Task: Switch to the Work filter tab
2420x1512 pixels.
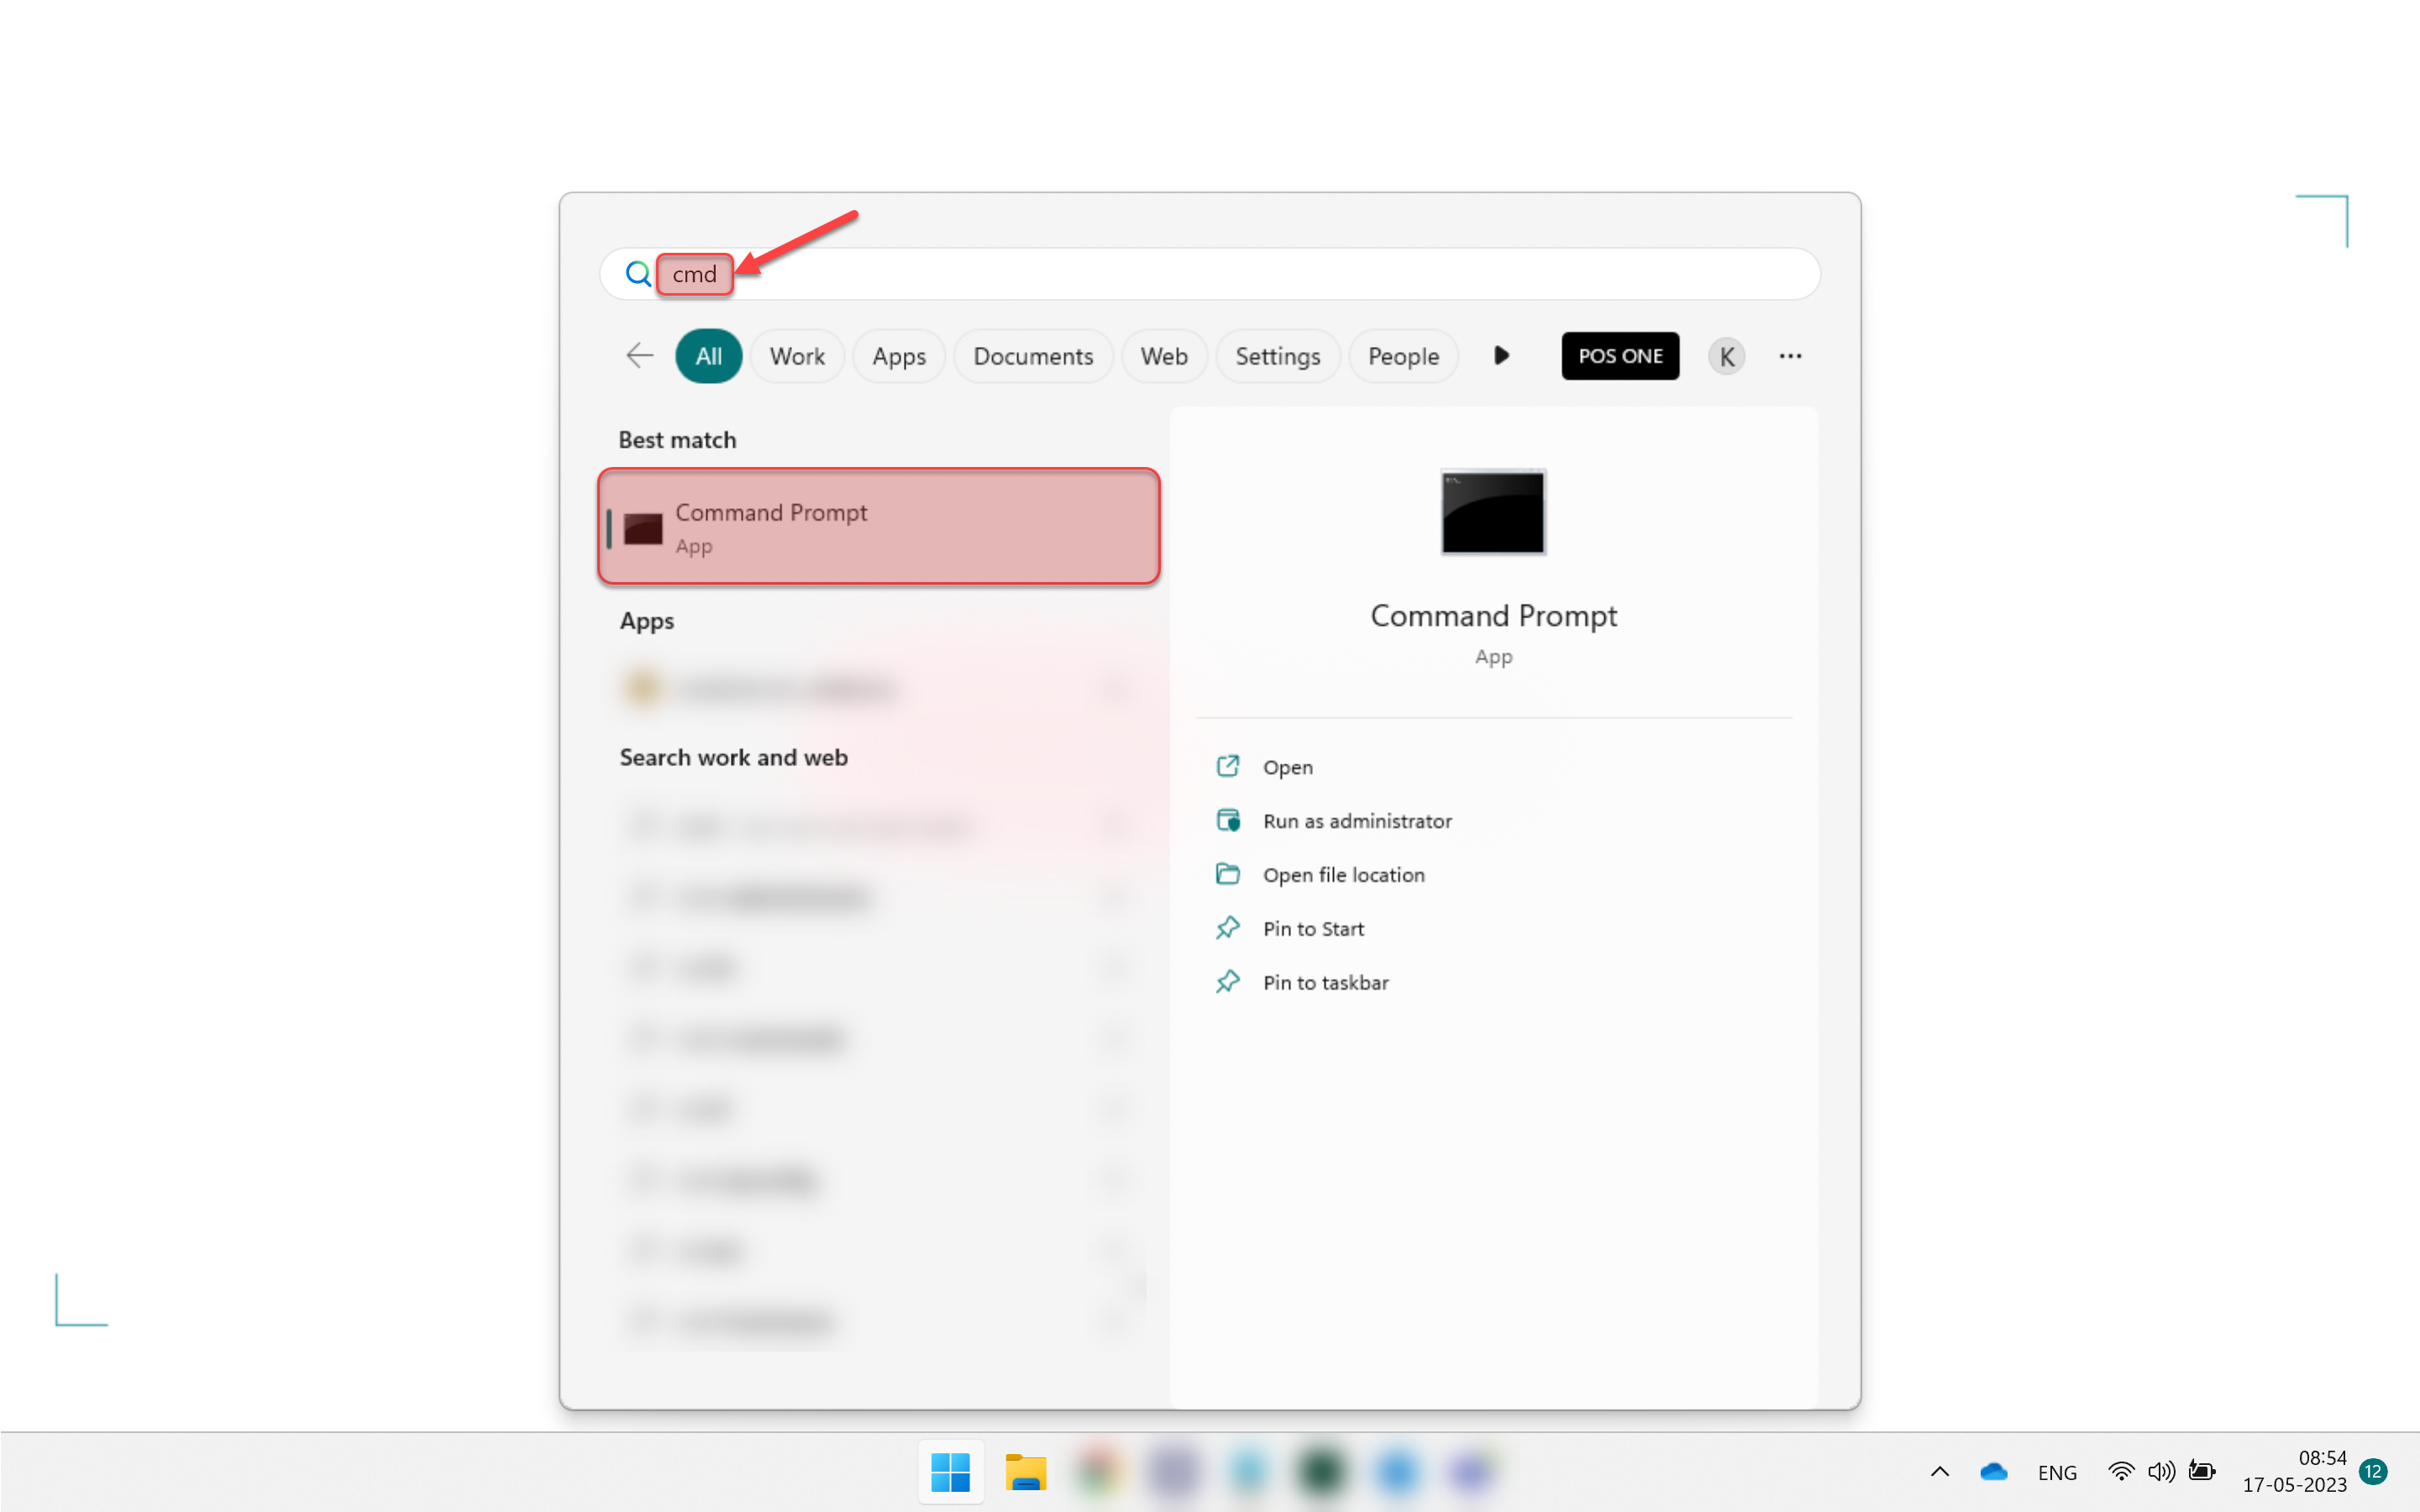Action: pyautogui.click(x=797, y=356)
